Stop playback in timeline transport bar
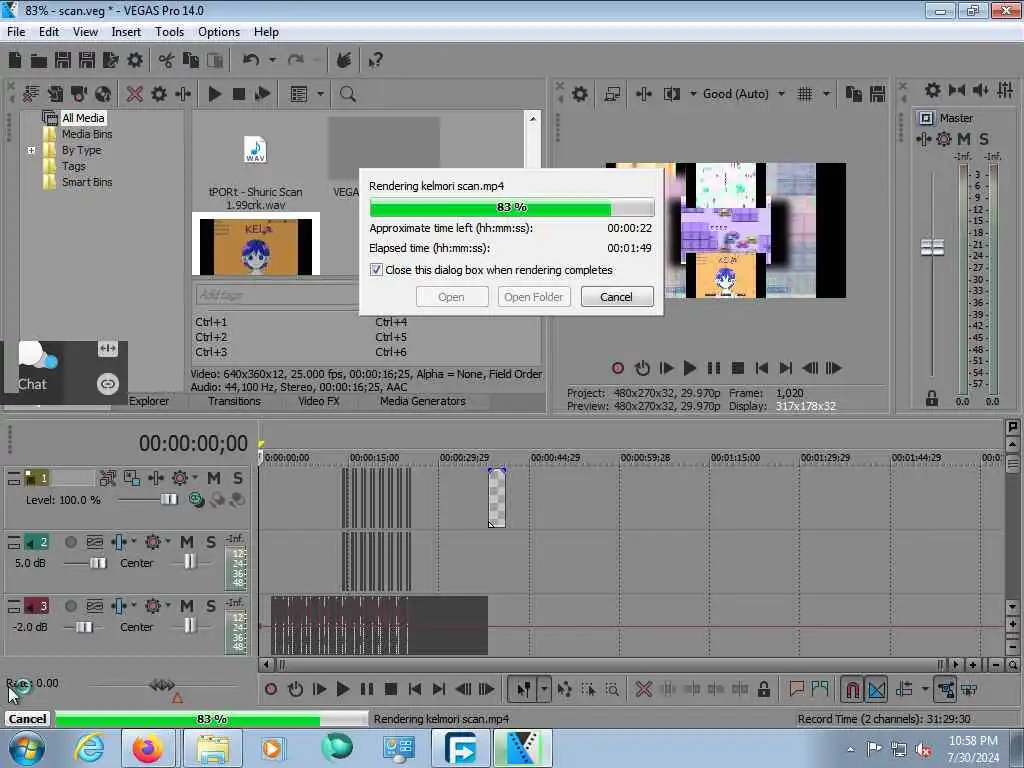 (391, 689)
